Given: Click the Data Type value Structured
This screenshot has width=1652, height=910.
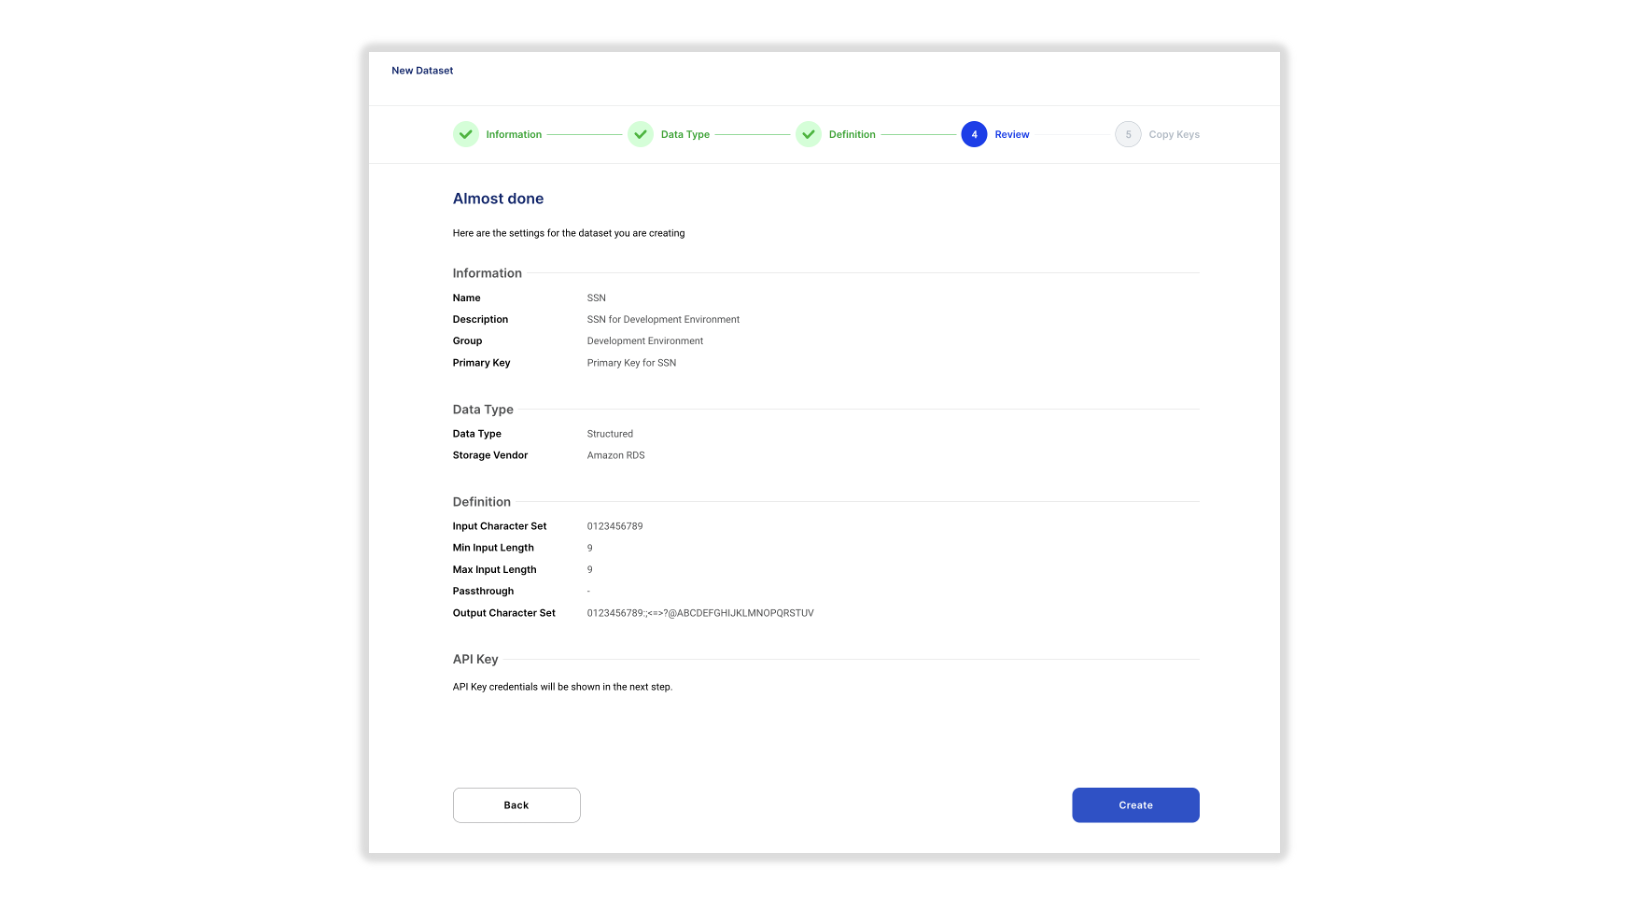Looking at the screenshot, I should [610, 434].
